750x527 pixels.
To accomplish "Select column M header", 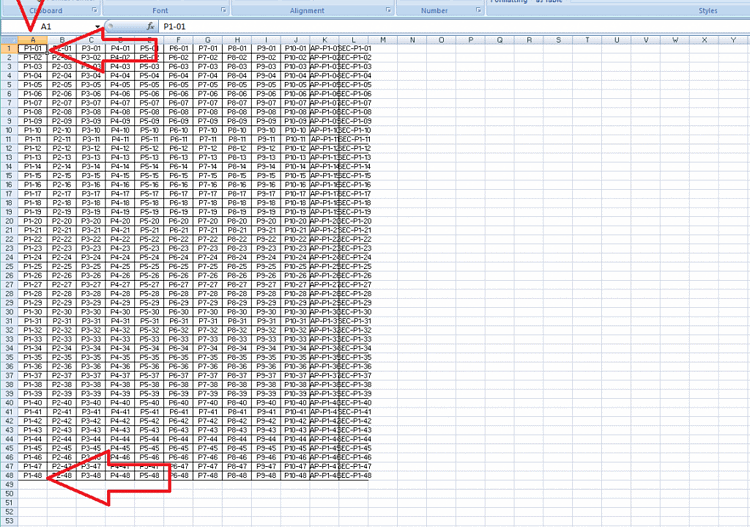I will [x=383, y=40].
